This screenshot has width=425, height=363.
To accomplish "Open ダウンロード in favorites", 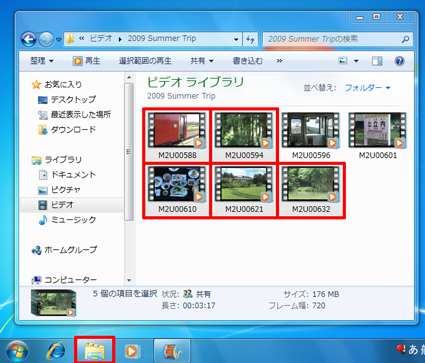I will click(x=67, y=130).
